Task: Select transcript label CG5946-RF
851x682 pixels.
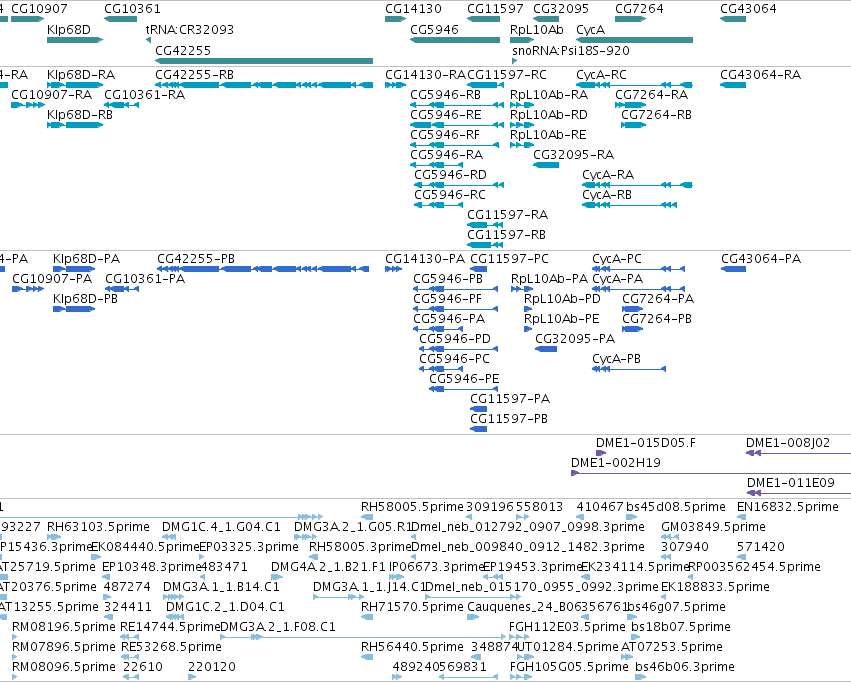Action: click(x=444, y=135)
